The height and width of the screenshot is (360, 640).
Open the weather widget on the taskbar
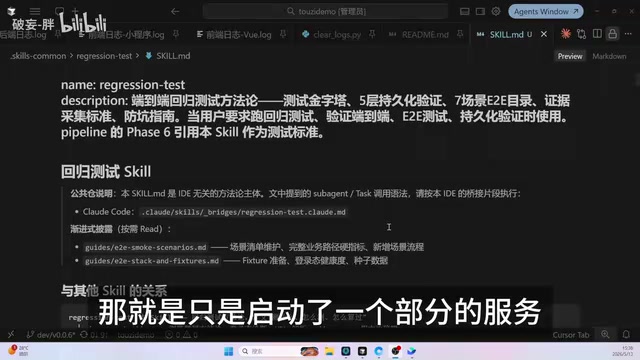[x=19, y=351]
